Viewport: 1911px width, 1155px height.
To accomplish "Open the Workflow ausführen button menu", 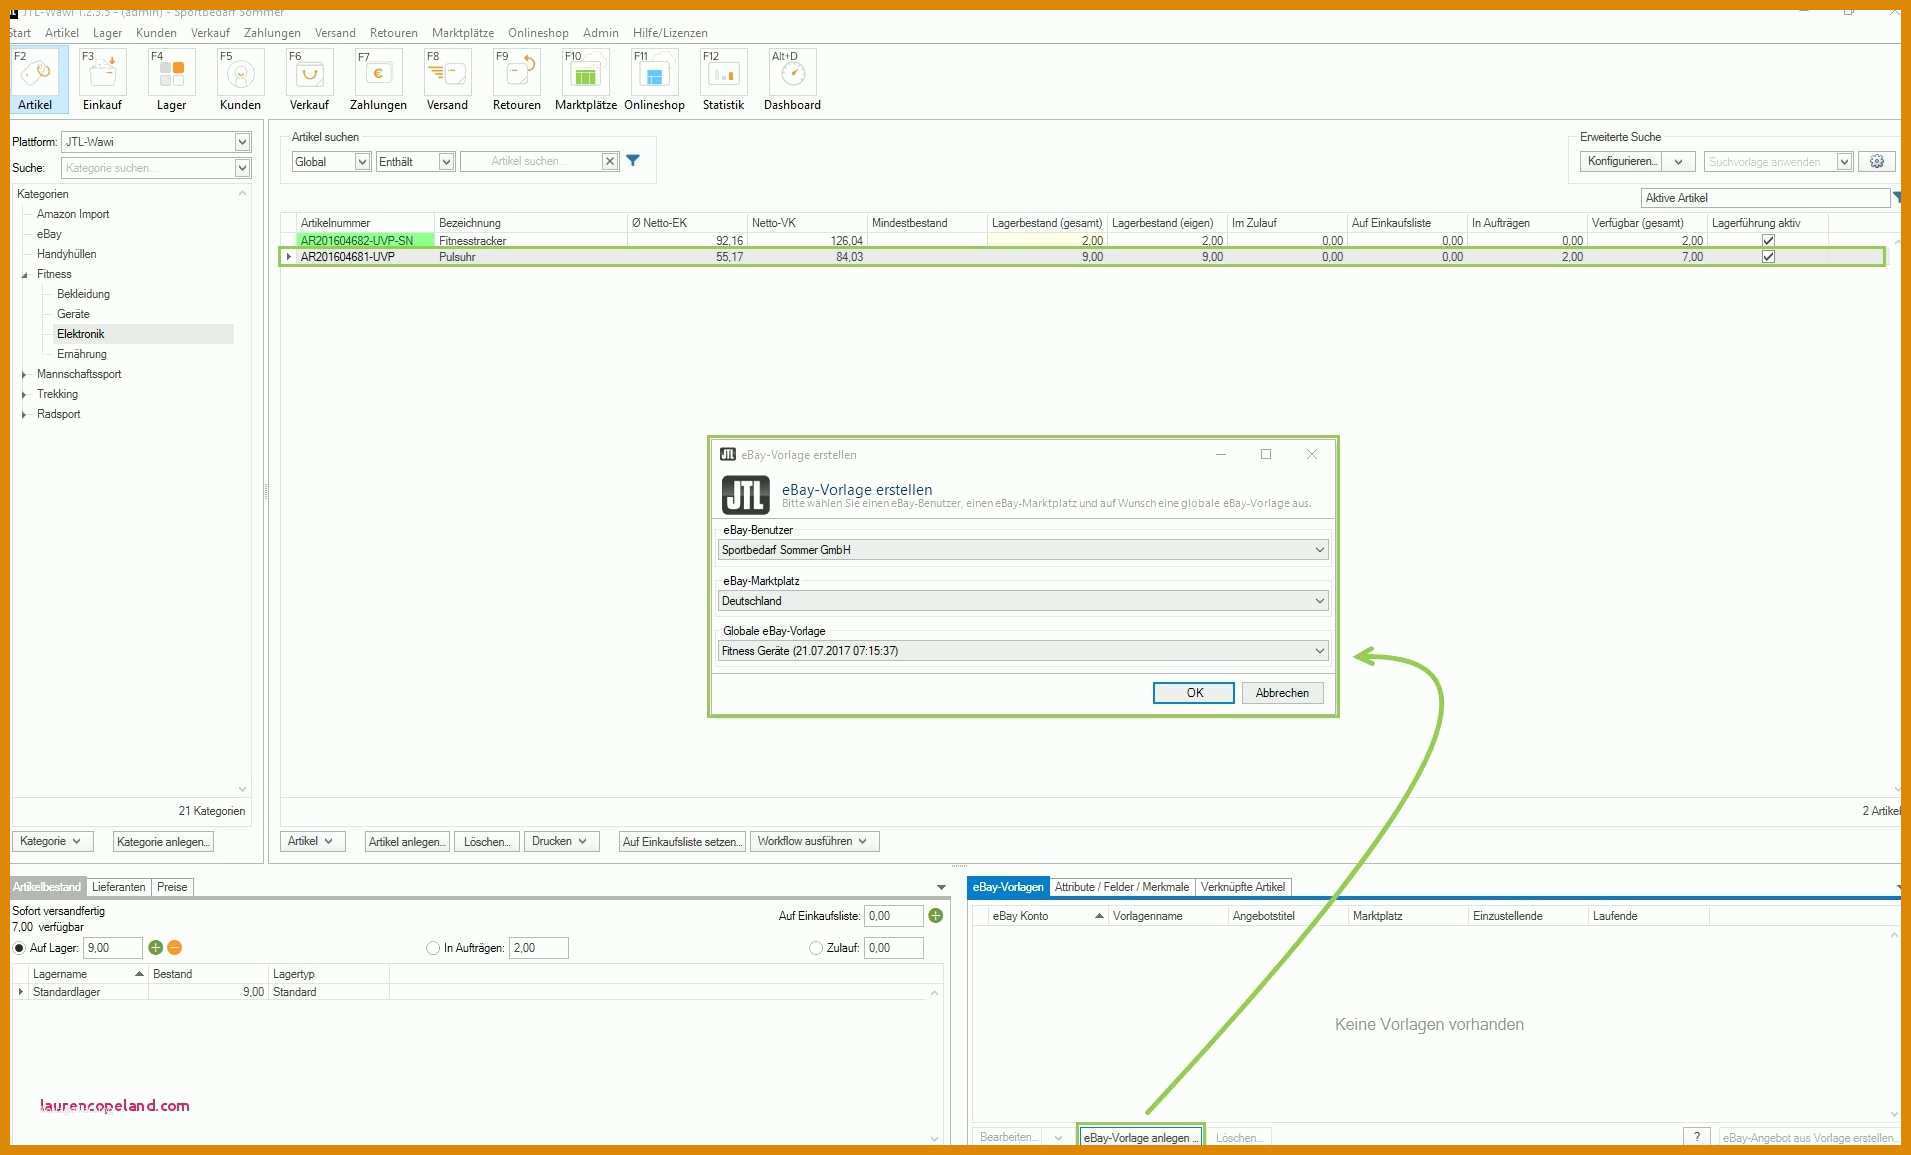I will pyautogui.click(x=815, y=842).
